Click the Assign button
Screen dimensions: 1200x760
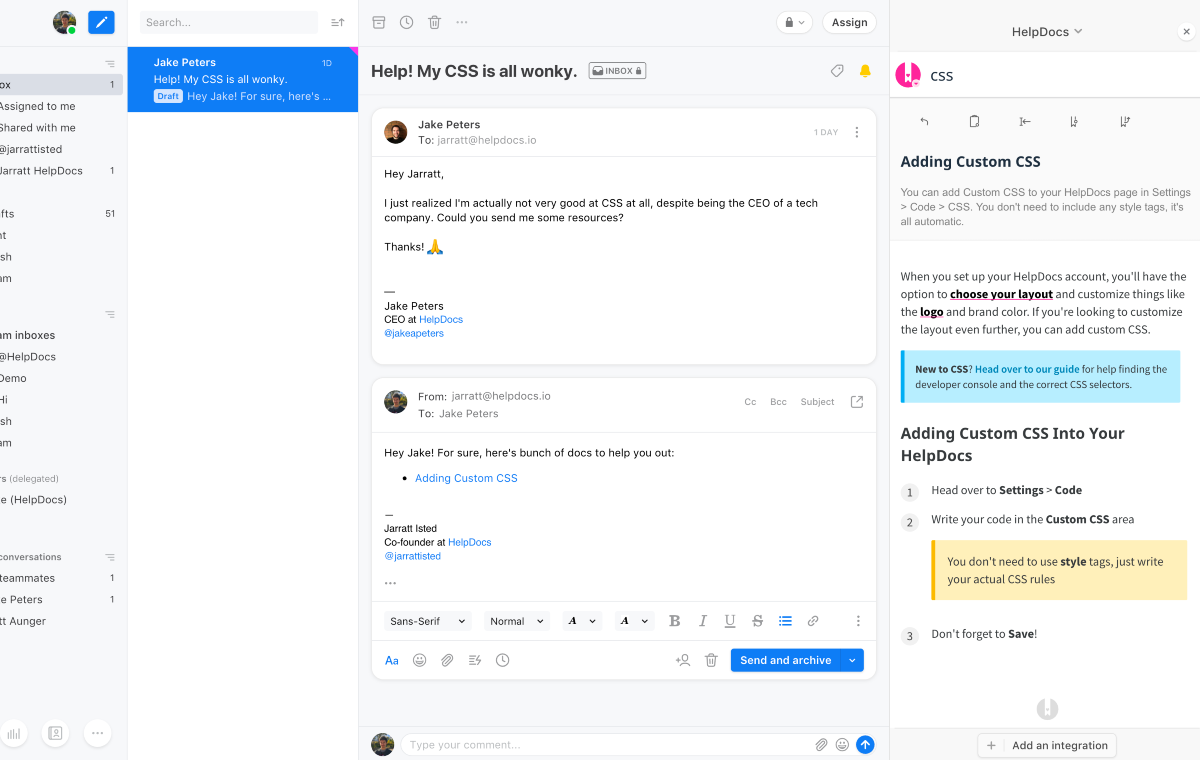pos(849,22)
